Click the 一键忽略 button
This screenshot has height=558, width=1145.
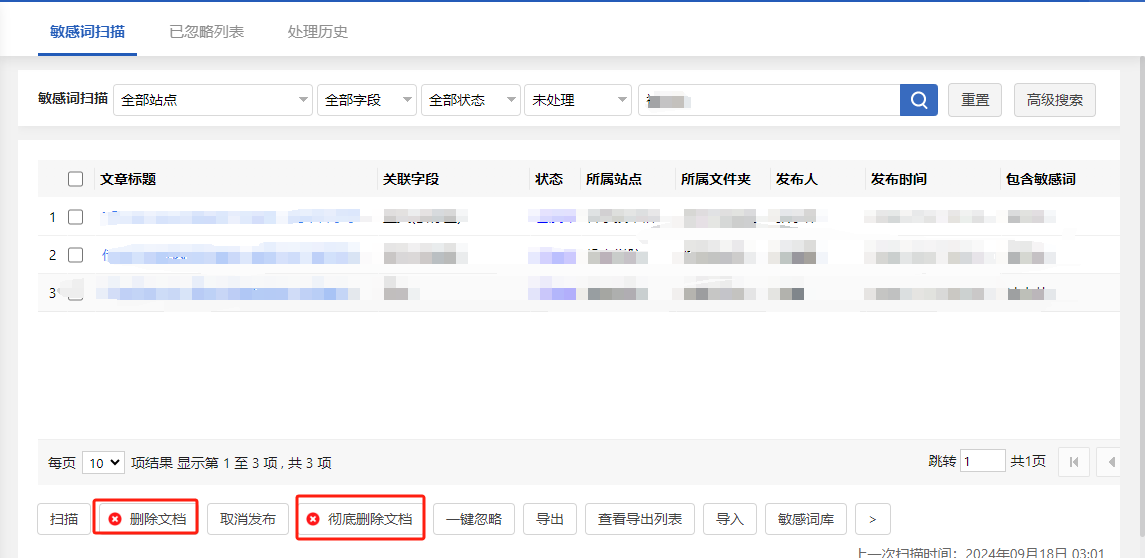[474, 519]
